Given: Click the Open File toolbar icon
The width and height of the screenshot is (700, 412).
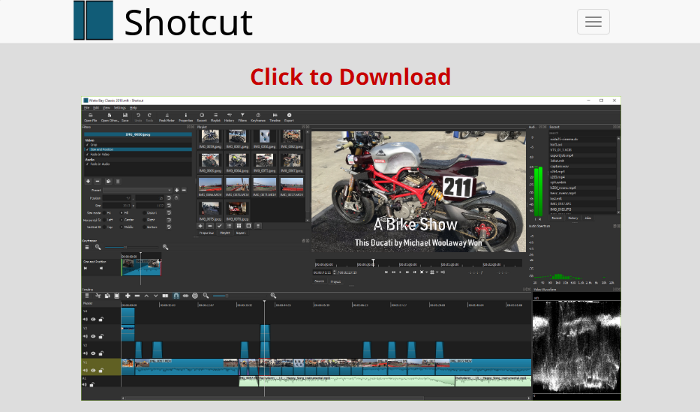Looking at the screenshot, I should (x=91, y=116).
